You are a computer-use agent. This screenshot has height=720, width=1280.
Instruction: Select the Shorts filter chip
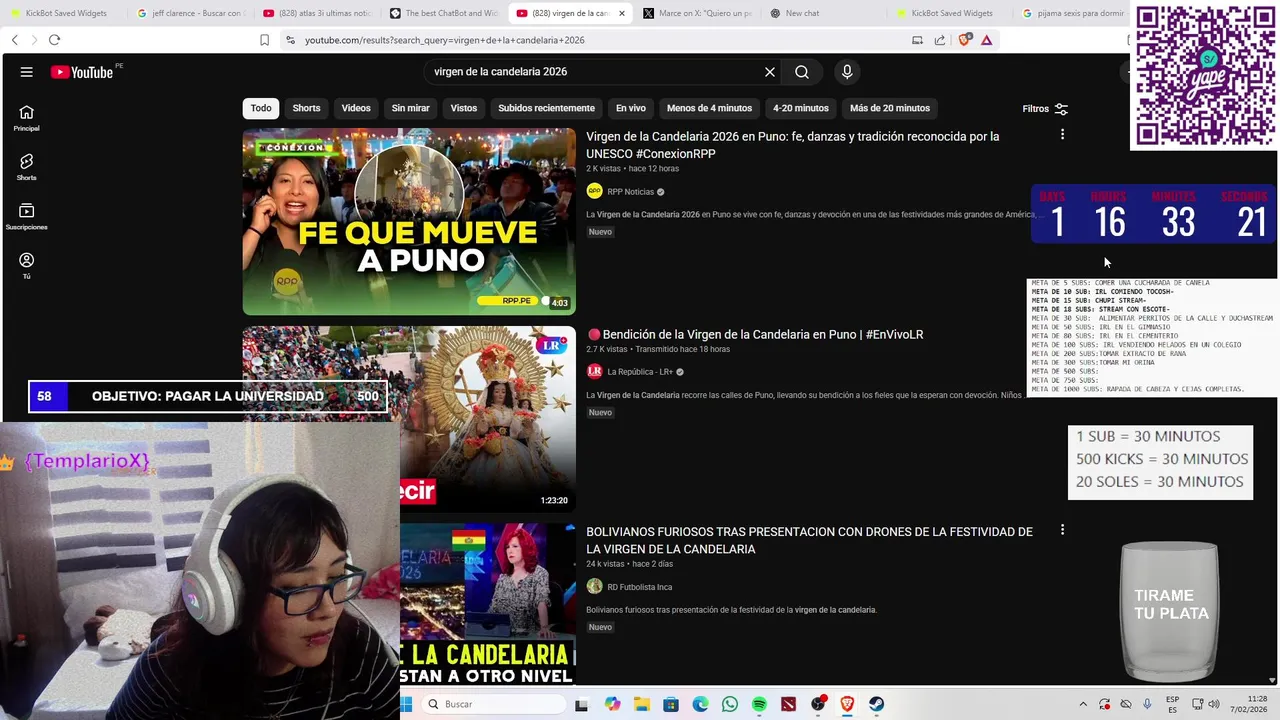click(x=306, y=108)
